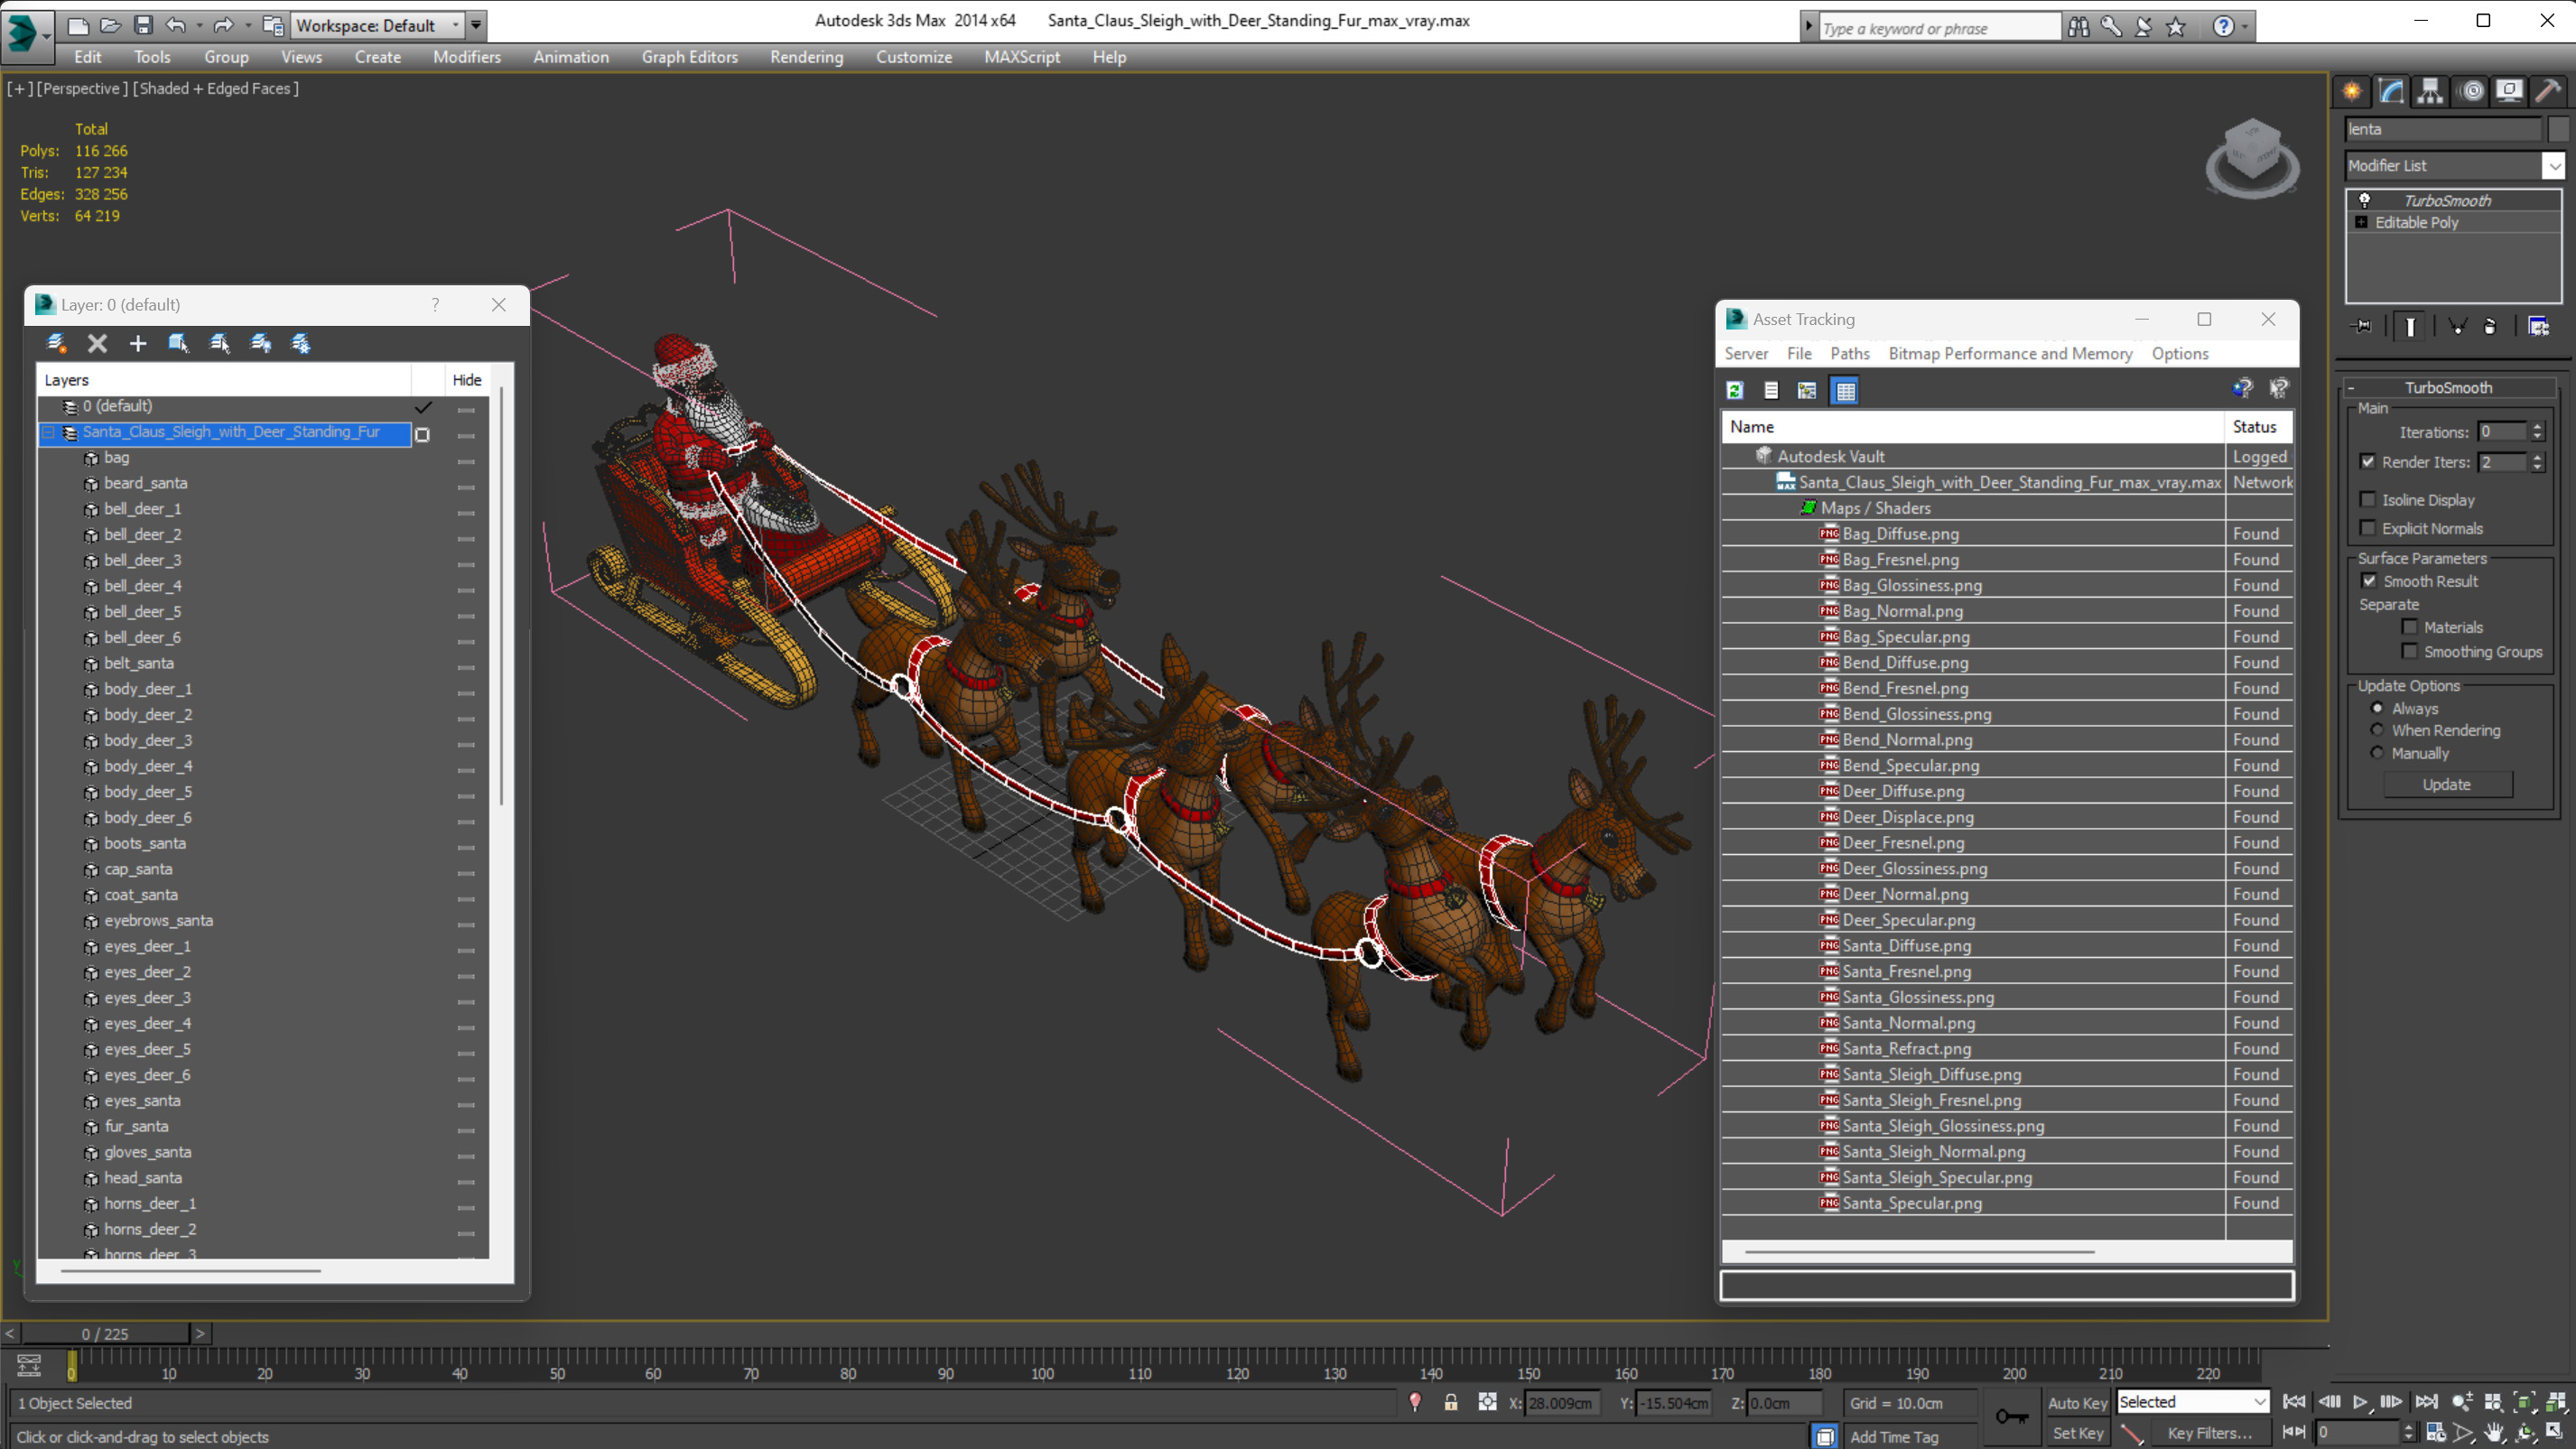
Task: Click the object name field lenta
Action: pyautogui.click(x=2442, y=129)
